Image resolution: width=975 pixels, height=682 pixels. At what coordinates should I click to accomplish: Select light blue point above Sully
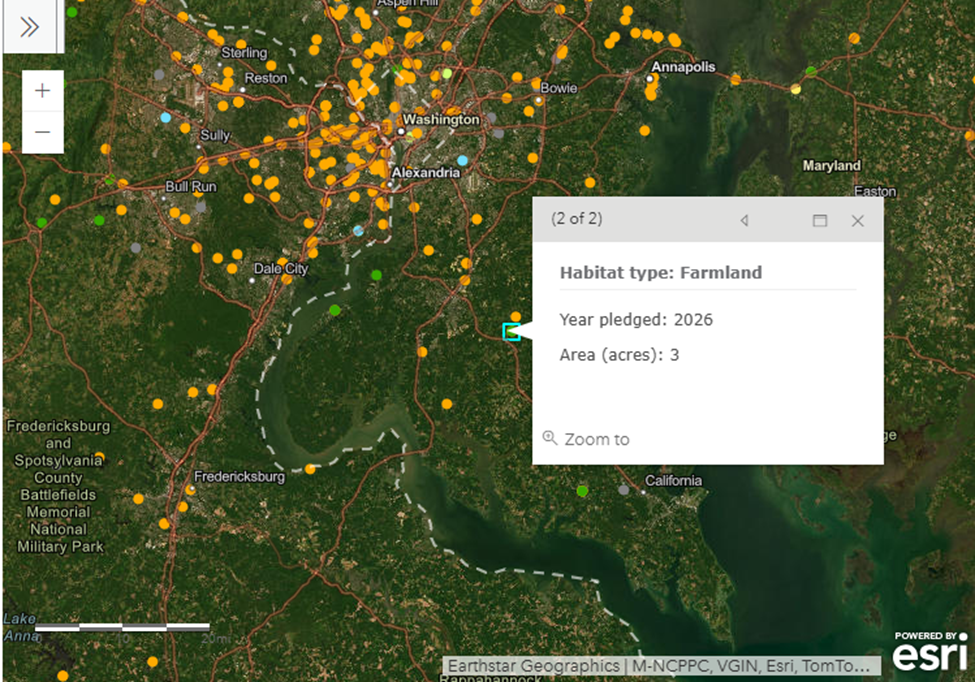point(166,117)
